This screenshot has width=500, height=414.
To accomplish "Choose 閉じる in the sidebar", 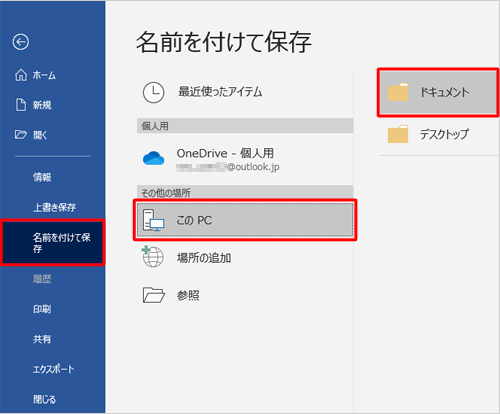I will point(44,399).
